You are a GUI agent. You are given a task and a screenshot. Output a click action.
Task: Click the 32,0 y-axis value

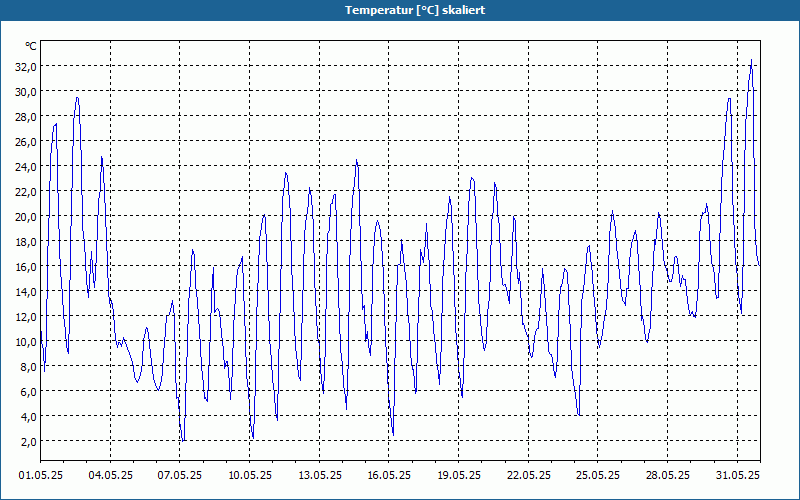click(x=26, y=66)
